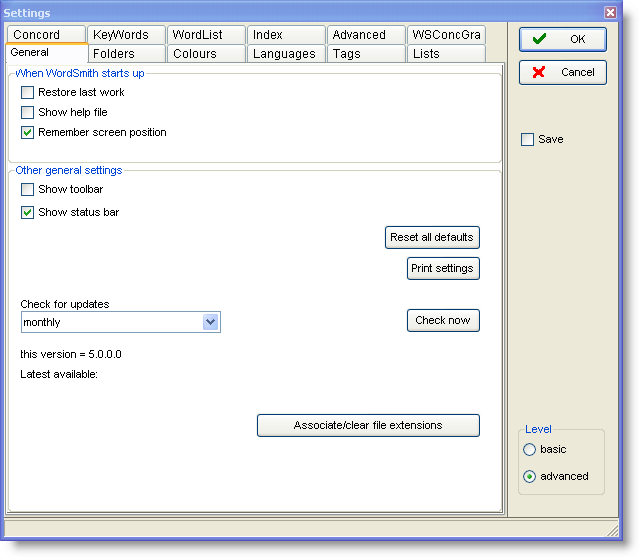This screenshot has width=639, height=557.
Task: Uncheck Remember screen position
Action: coord(27,132)
